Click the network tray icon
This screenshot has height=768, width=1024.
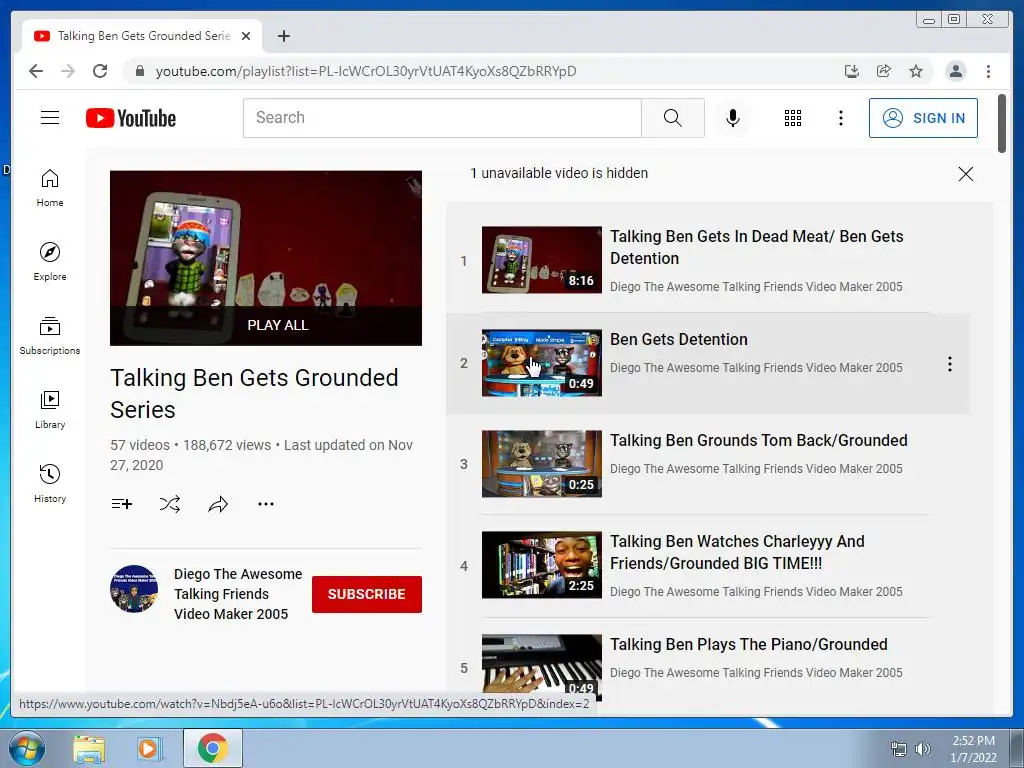coord(899,749)
